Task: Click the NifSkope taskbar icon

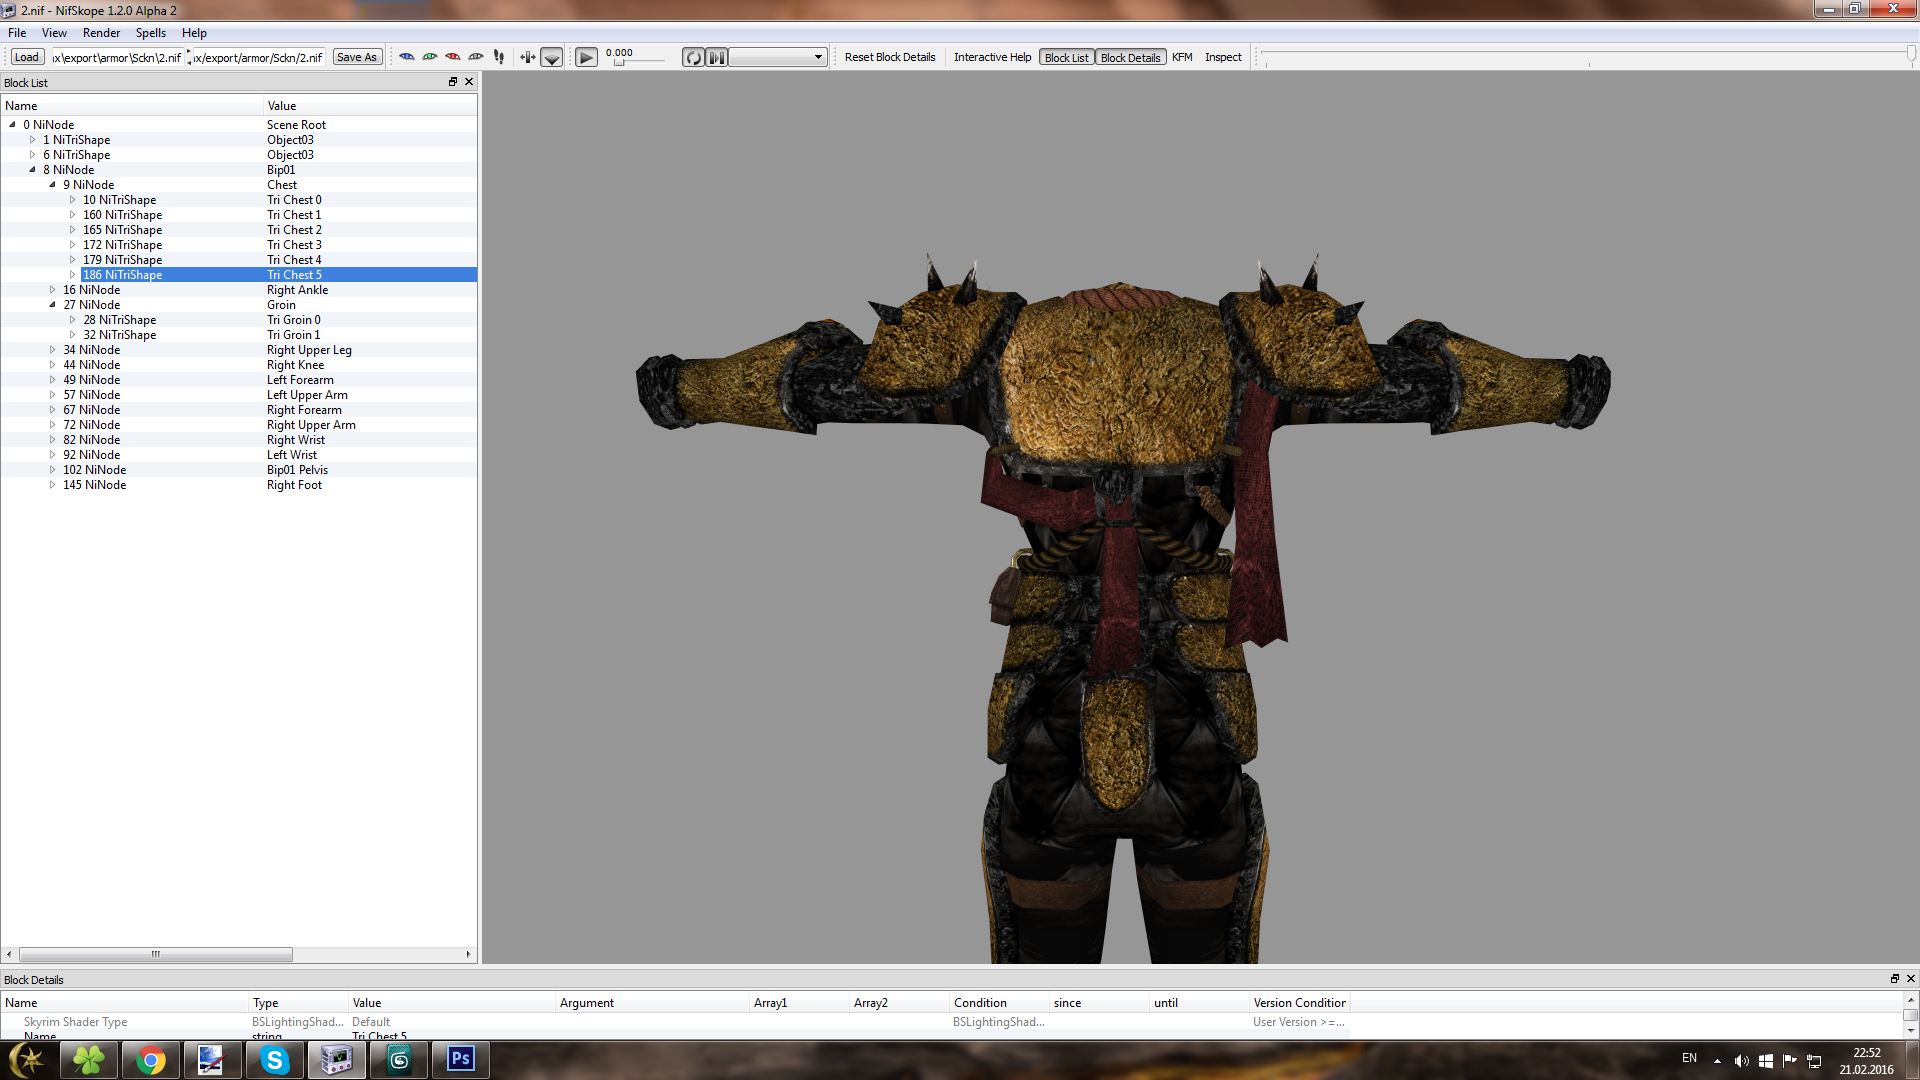Action: pyautogui.click(x=336, y=1059)
